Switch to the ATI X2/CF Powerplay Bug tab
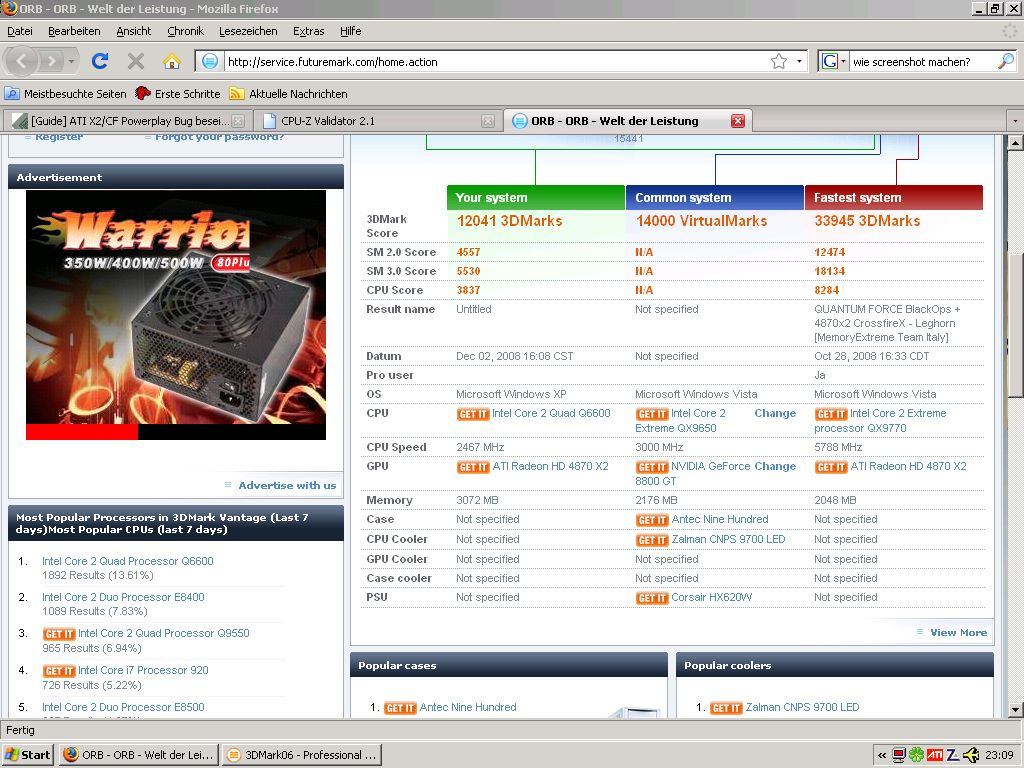The image size is (1024, 768). (128, 121)
